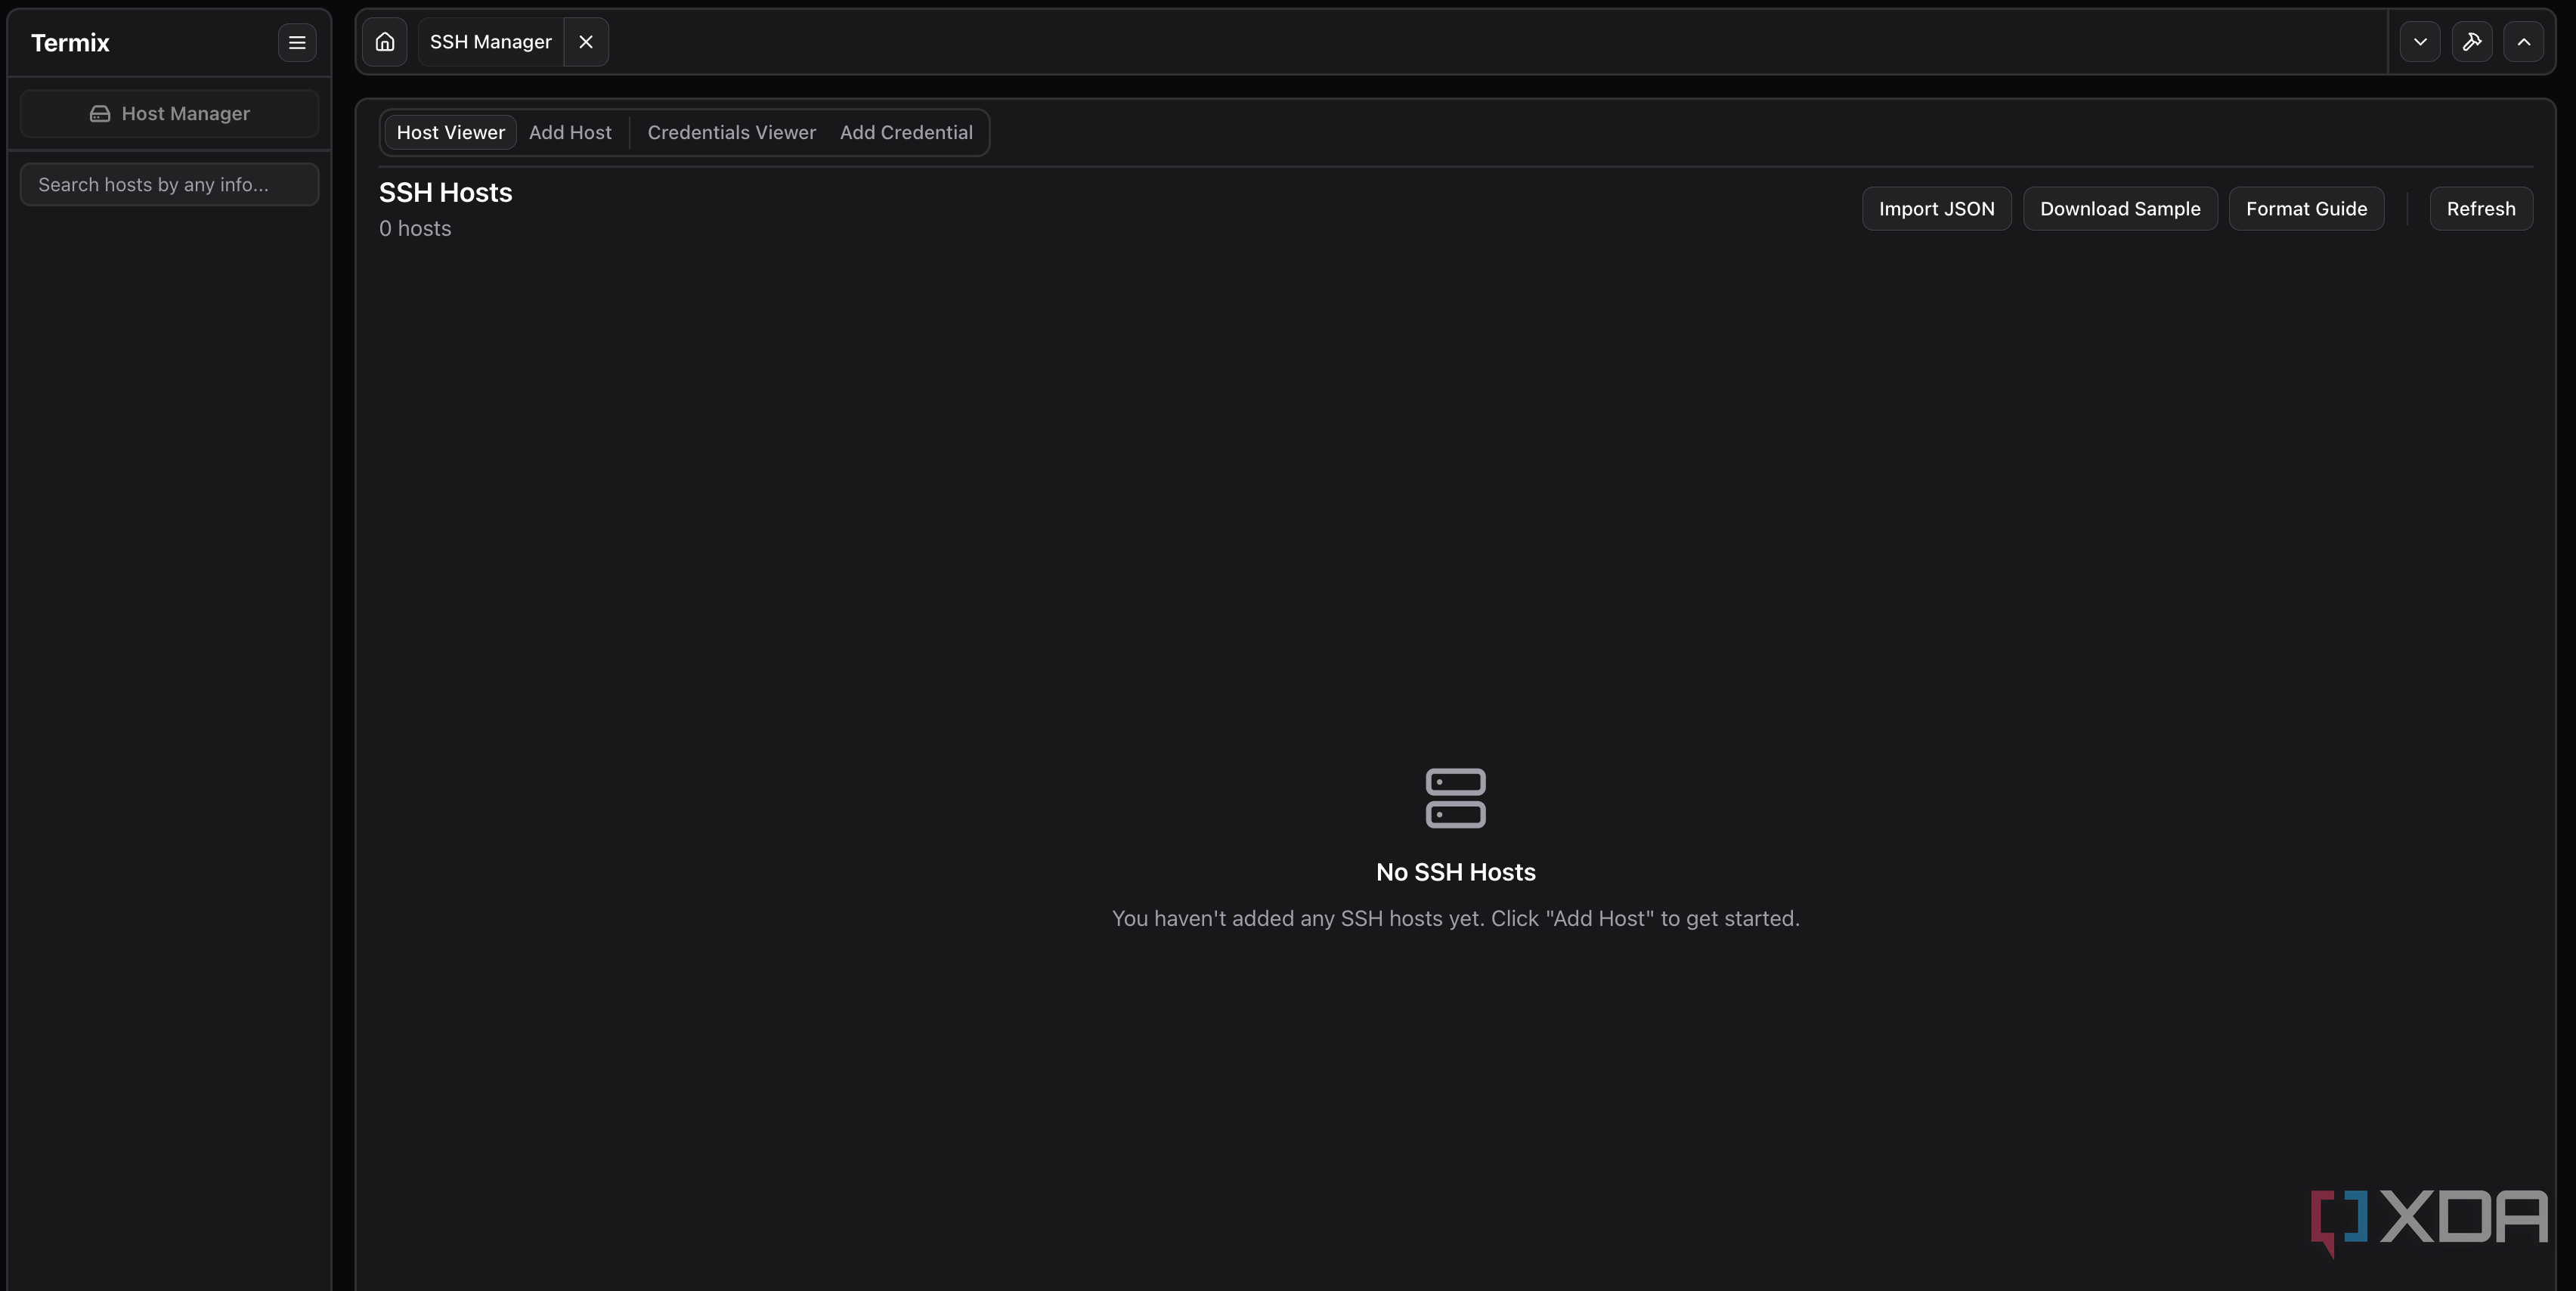Click the home icon tab
Screen dimensions: 2576x1291
click(x=385, y=42)
